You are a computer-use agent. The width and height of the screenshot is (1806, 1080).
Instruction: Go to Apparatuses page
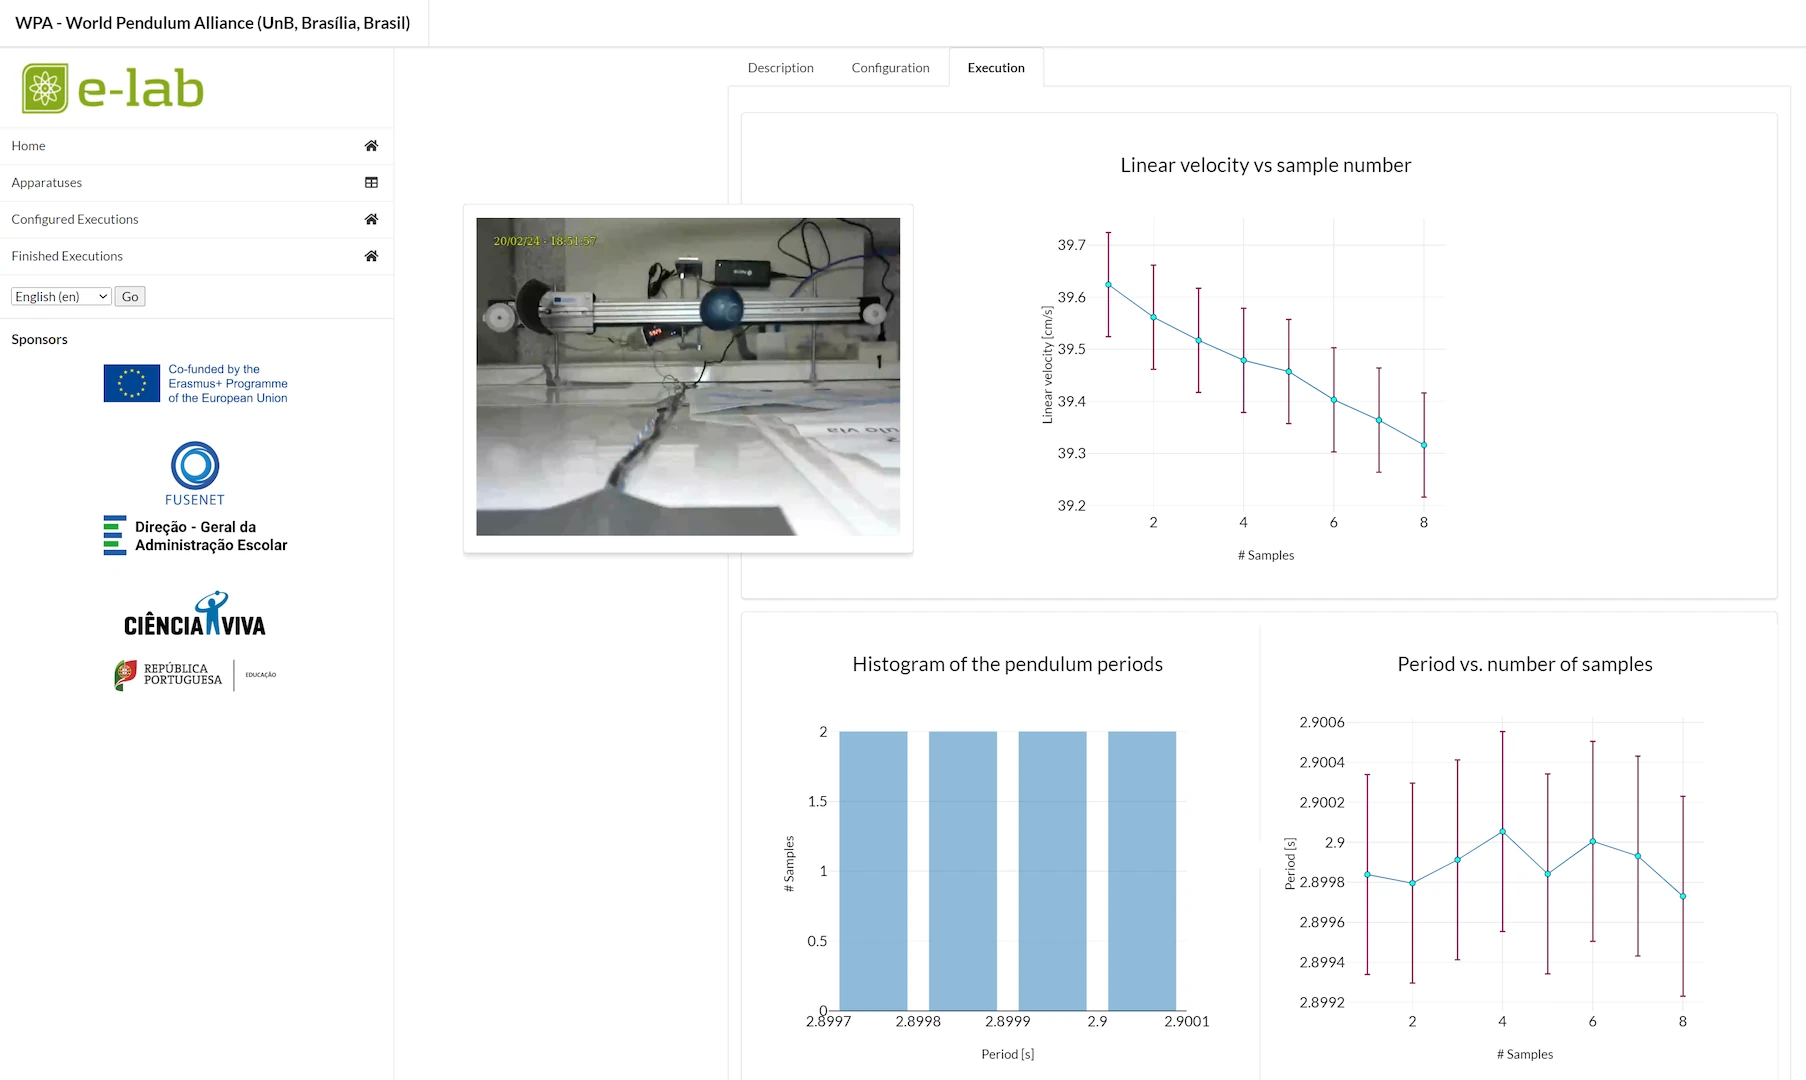point(47,183)
